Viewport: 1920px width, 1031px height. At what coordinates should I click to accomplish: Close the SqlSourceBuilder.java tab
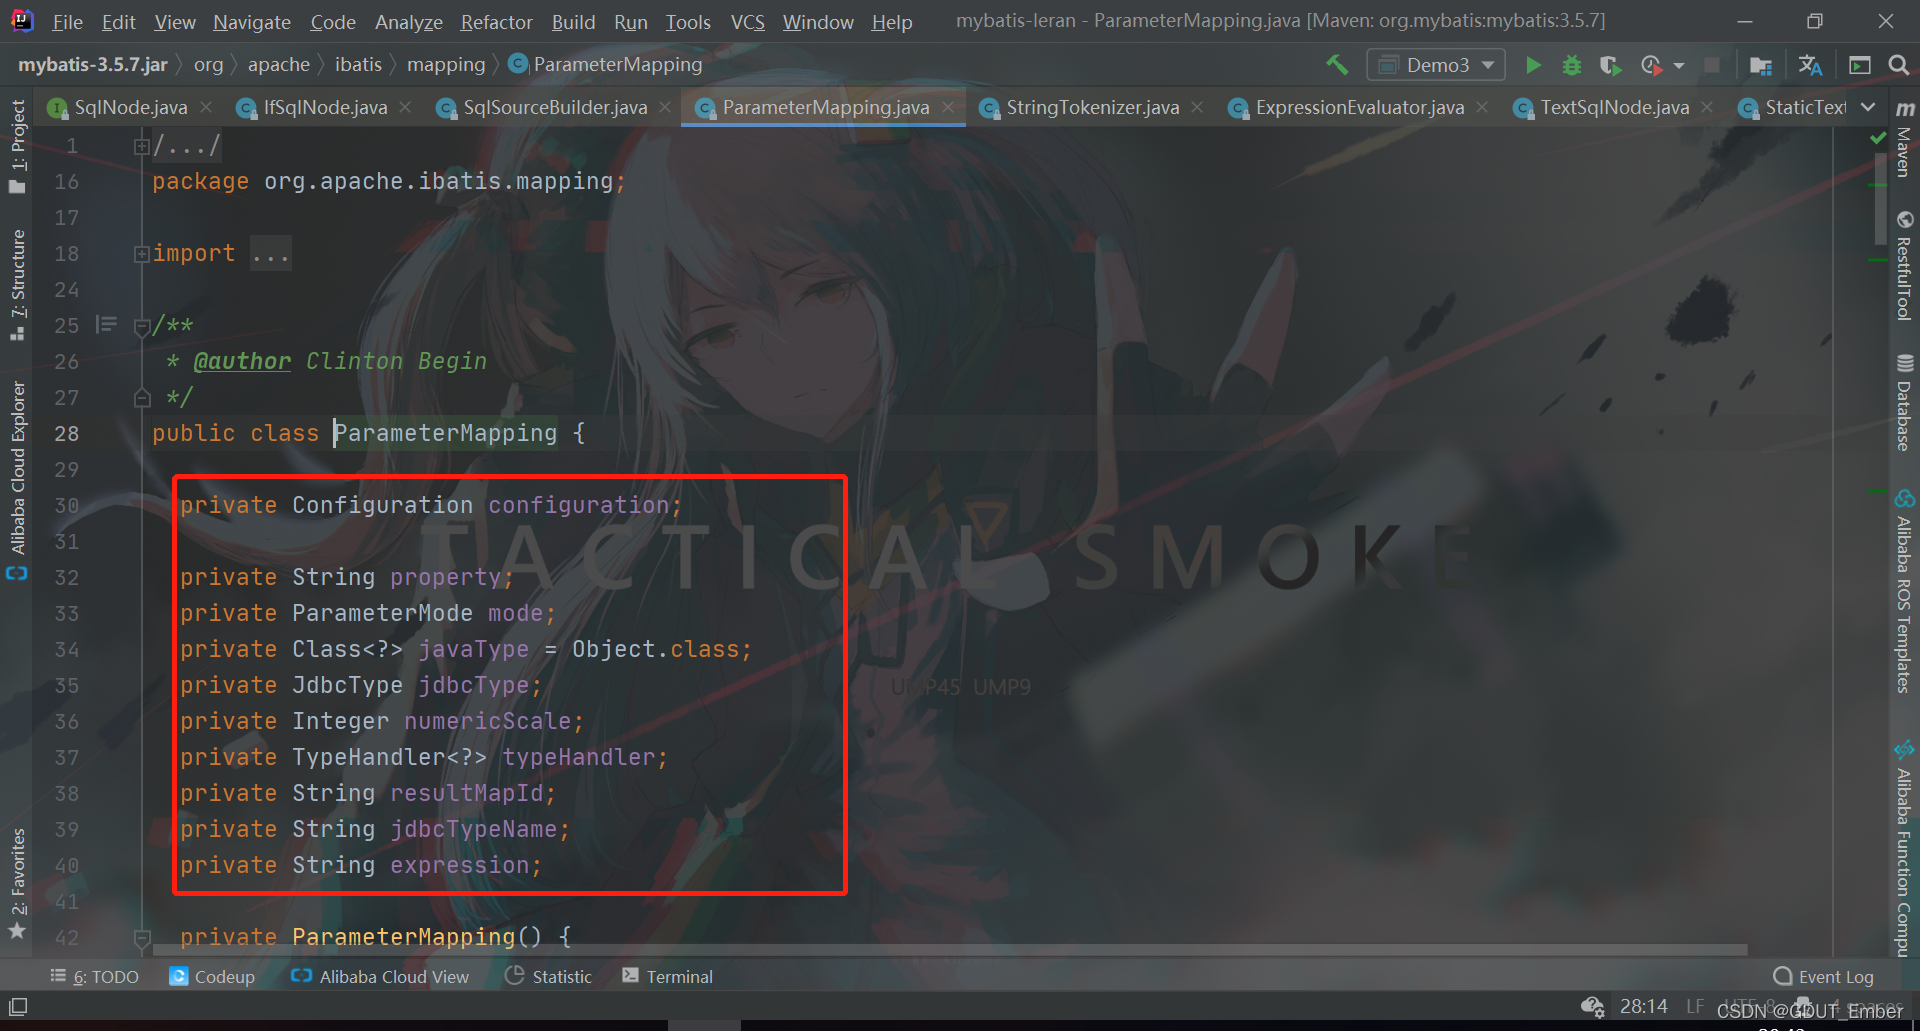pos(665,107)
